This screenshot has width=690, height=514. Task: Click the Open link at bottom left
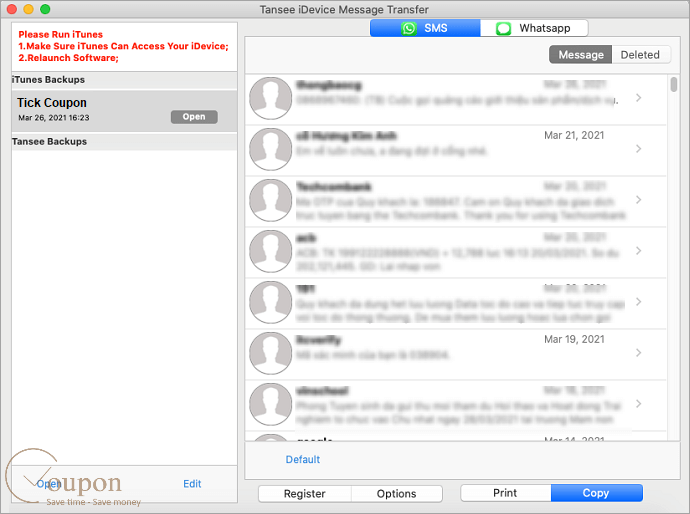(48, 484)
